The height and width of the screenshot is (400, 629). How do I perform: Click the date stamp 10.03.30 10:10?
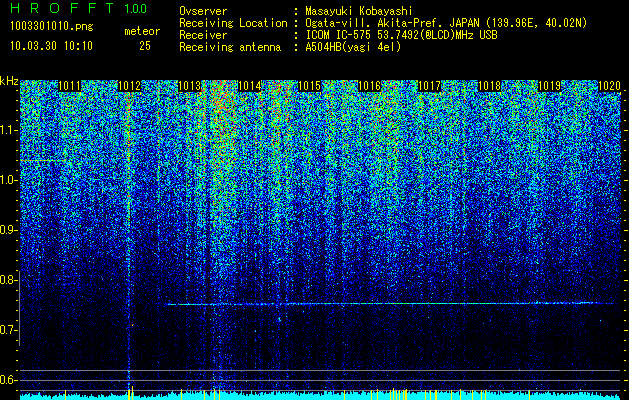(x=51, y=46)
